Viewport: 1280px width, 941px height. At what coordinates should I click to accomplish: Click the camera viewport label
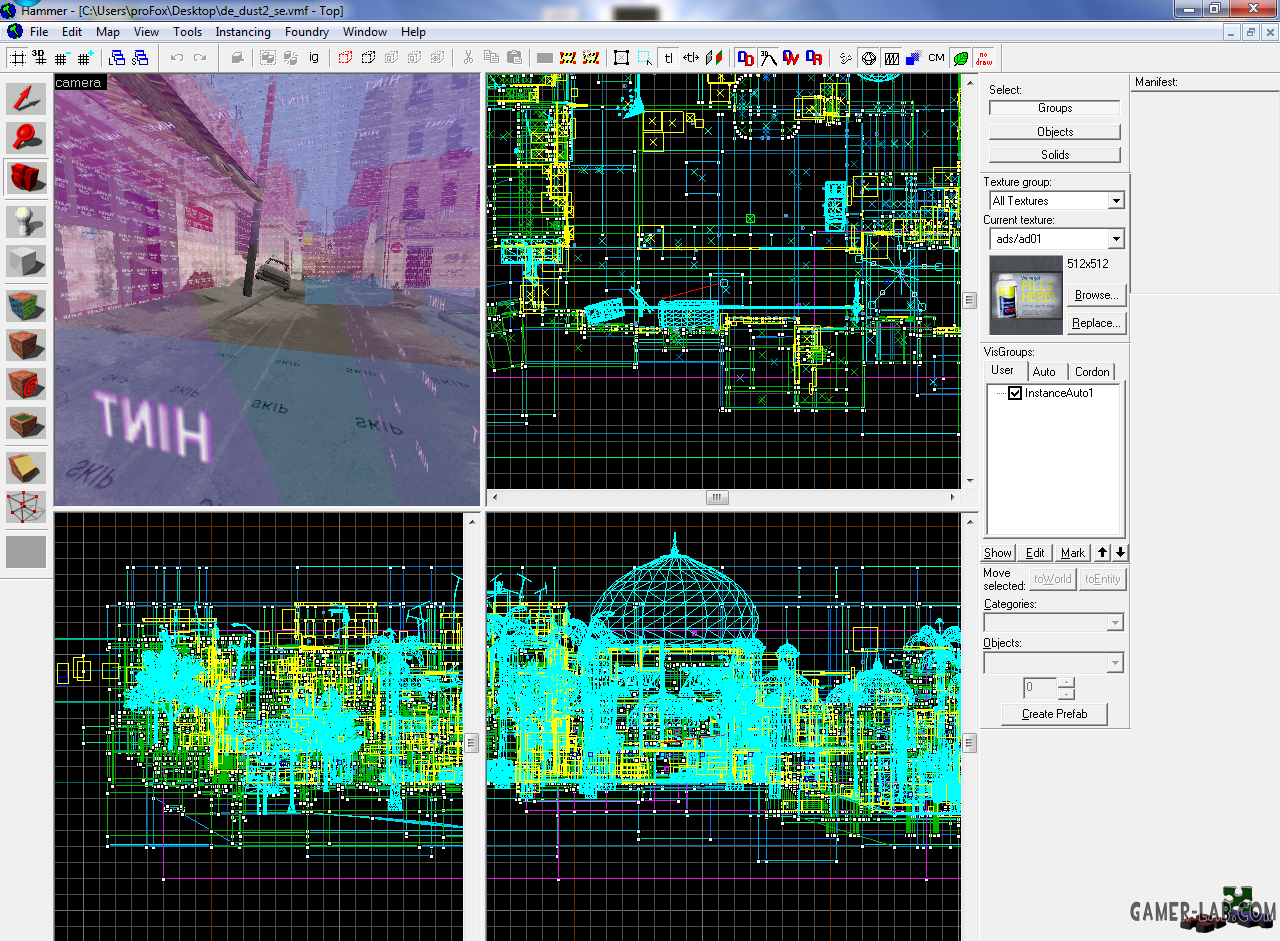pos(78,82)
